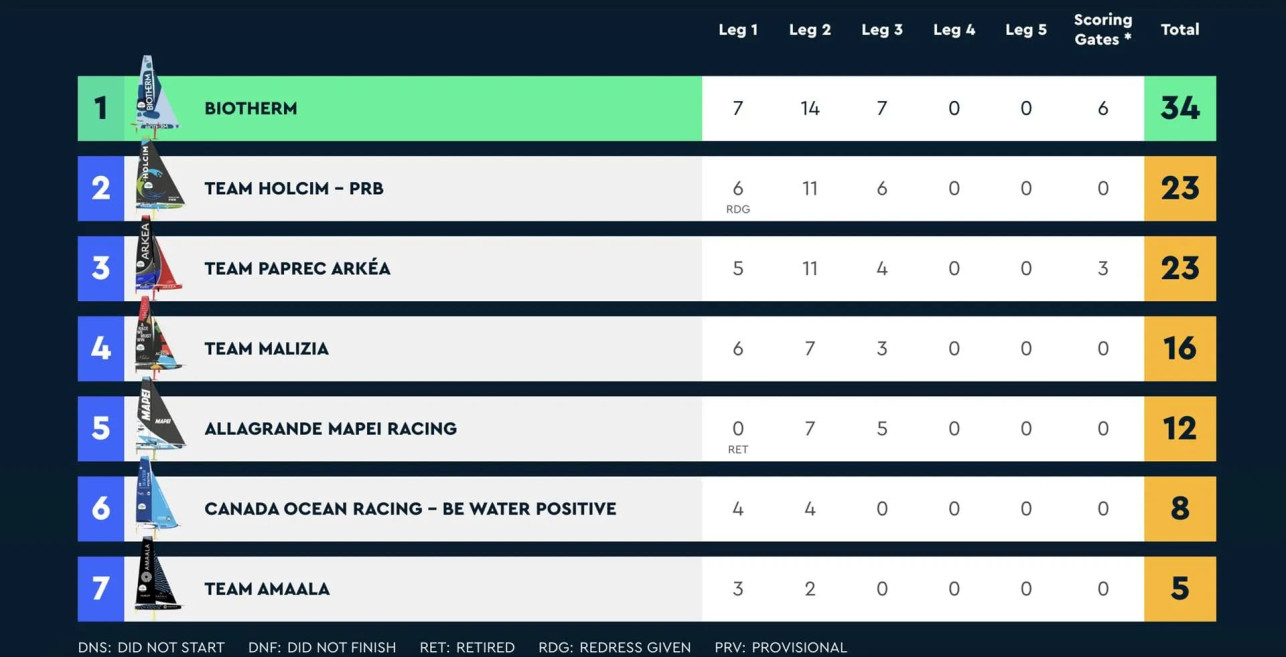Viewport: 1286px width, 657px height.
Task: Click the Allagrande Mapei Racing boat icon
Action: click(158, 421)
